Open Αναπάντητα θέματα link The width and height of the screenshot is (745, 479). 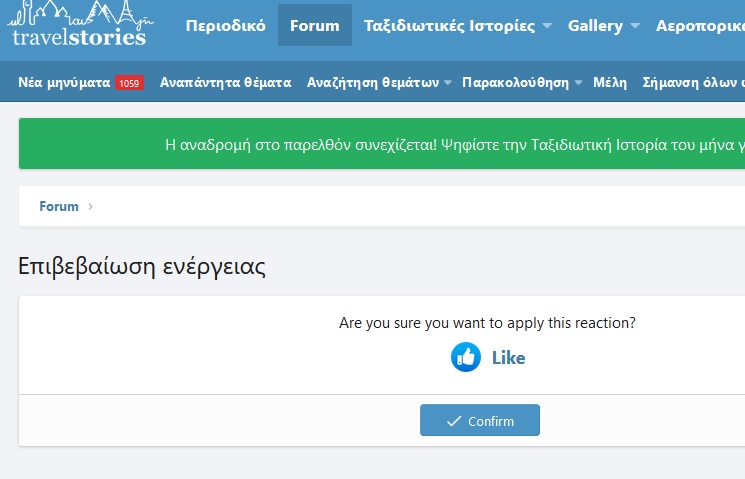point(225,83)
